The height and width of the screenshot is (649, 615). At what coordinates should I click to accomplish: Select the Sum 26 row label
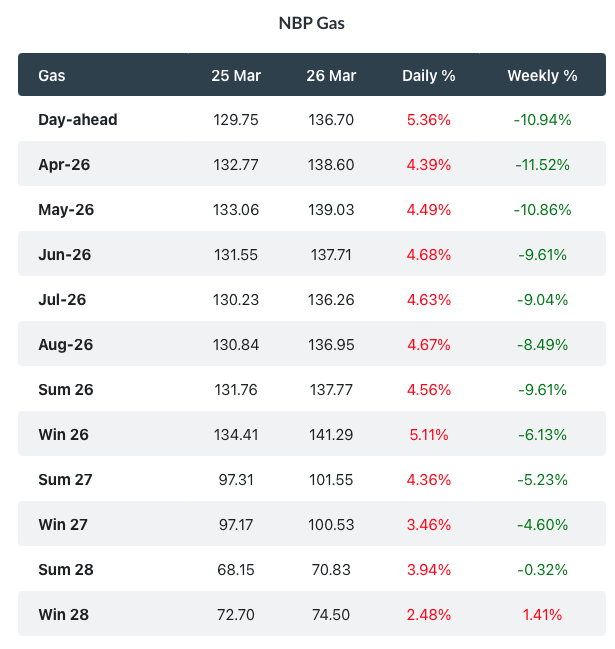click(x=65, y=390)
